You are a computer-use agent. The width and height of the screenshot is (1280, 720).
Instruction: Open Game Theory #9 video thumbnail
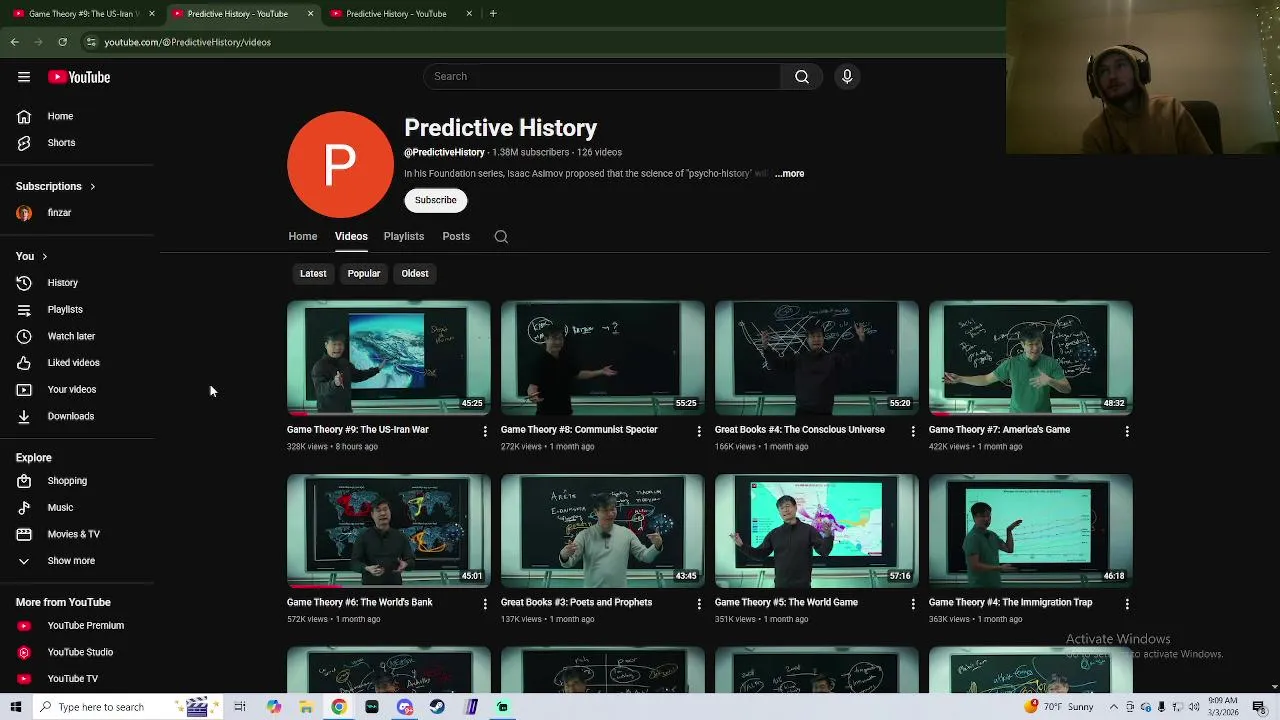pyautogui.click(x=389, y=358)
